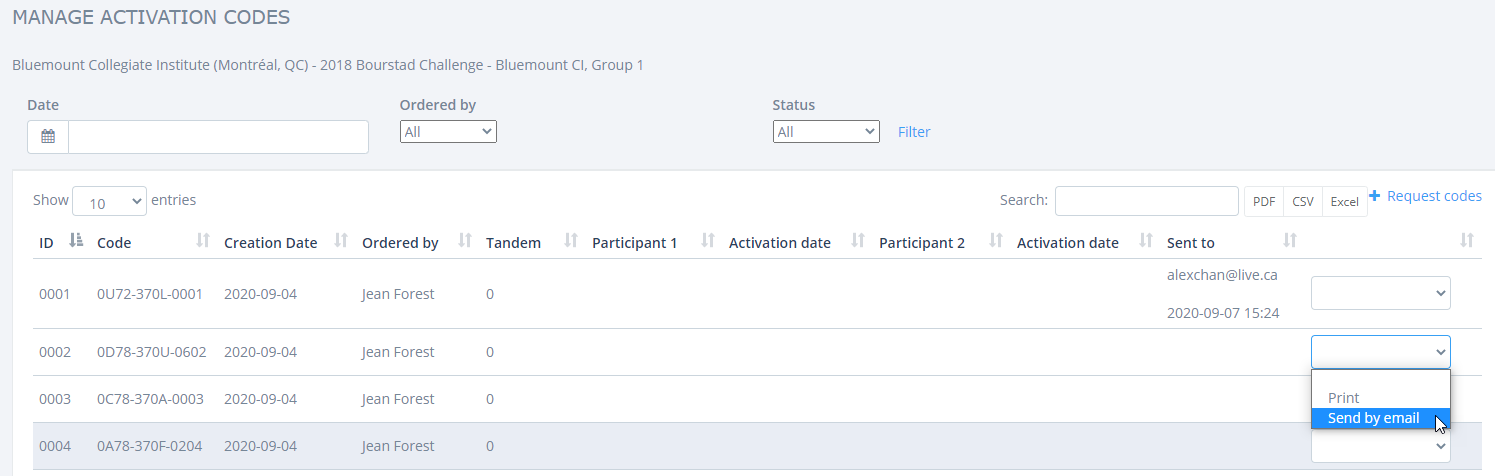Export table as CSV

click(1303, 202)
